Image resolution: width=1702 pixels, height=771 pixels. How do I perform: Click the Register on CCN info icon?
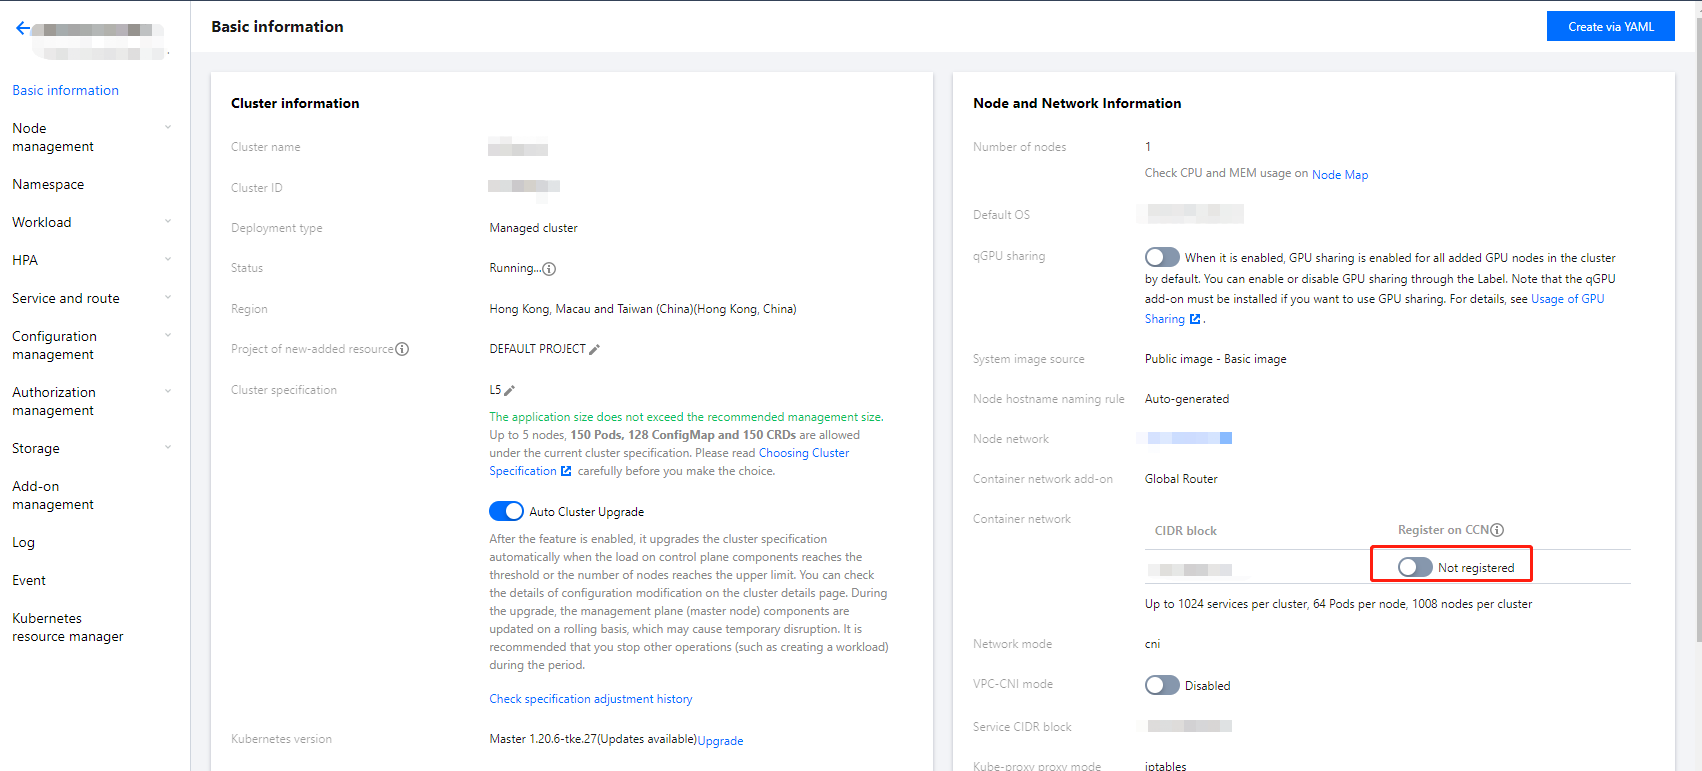[x=1497, y=530]
